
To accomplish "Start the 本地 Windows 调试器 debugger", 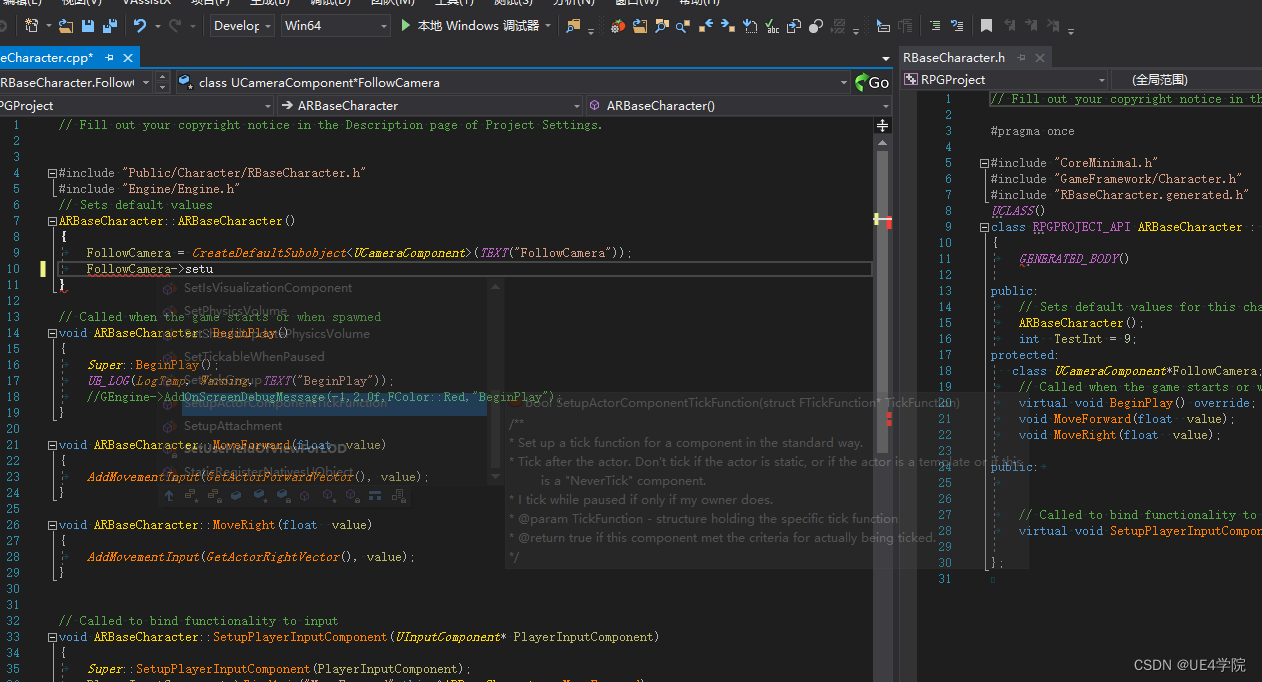I will 469,26.
